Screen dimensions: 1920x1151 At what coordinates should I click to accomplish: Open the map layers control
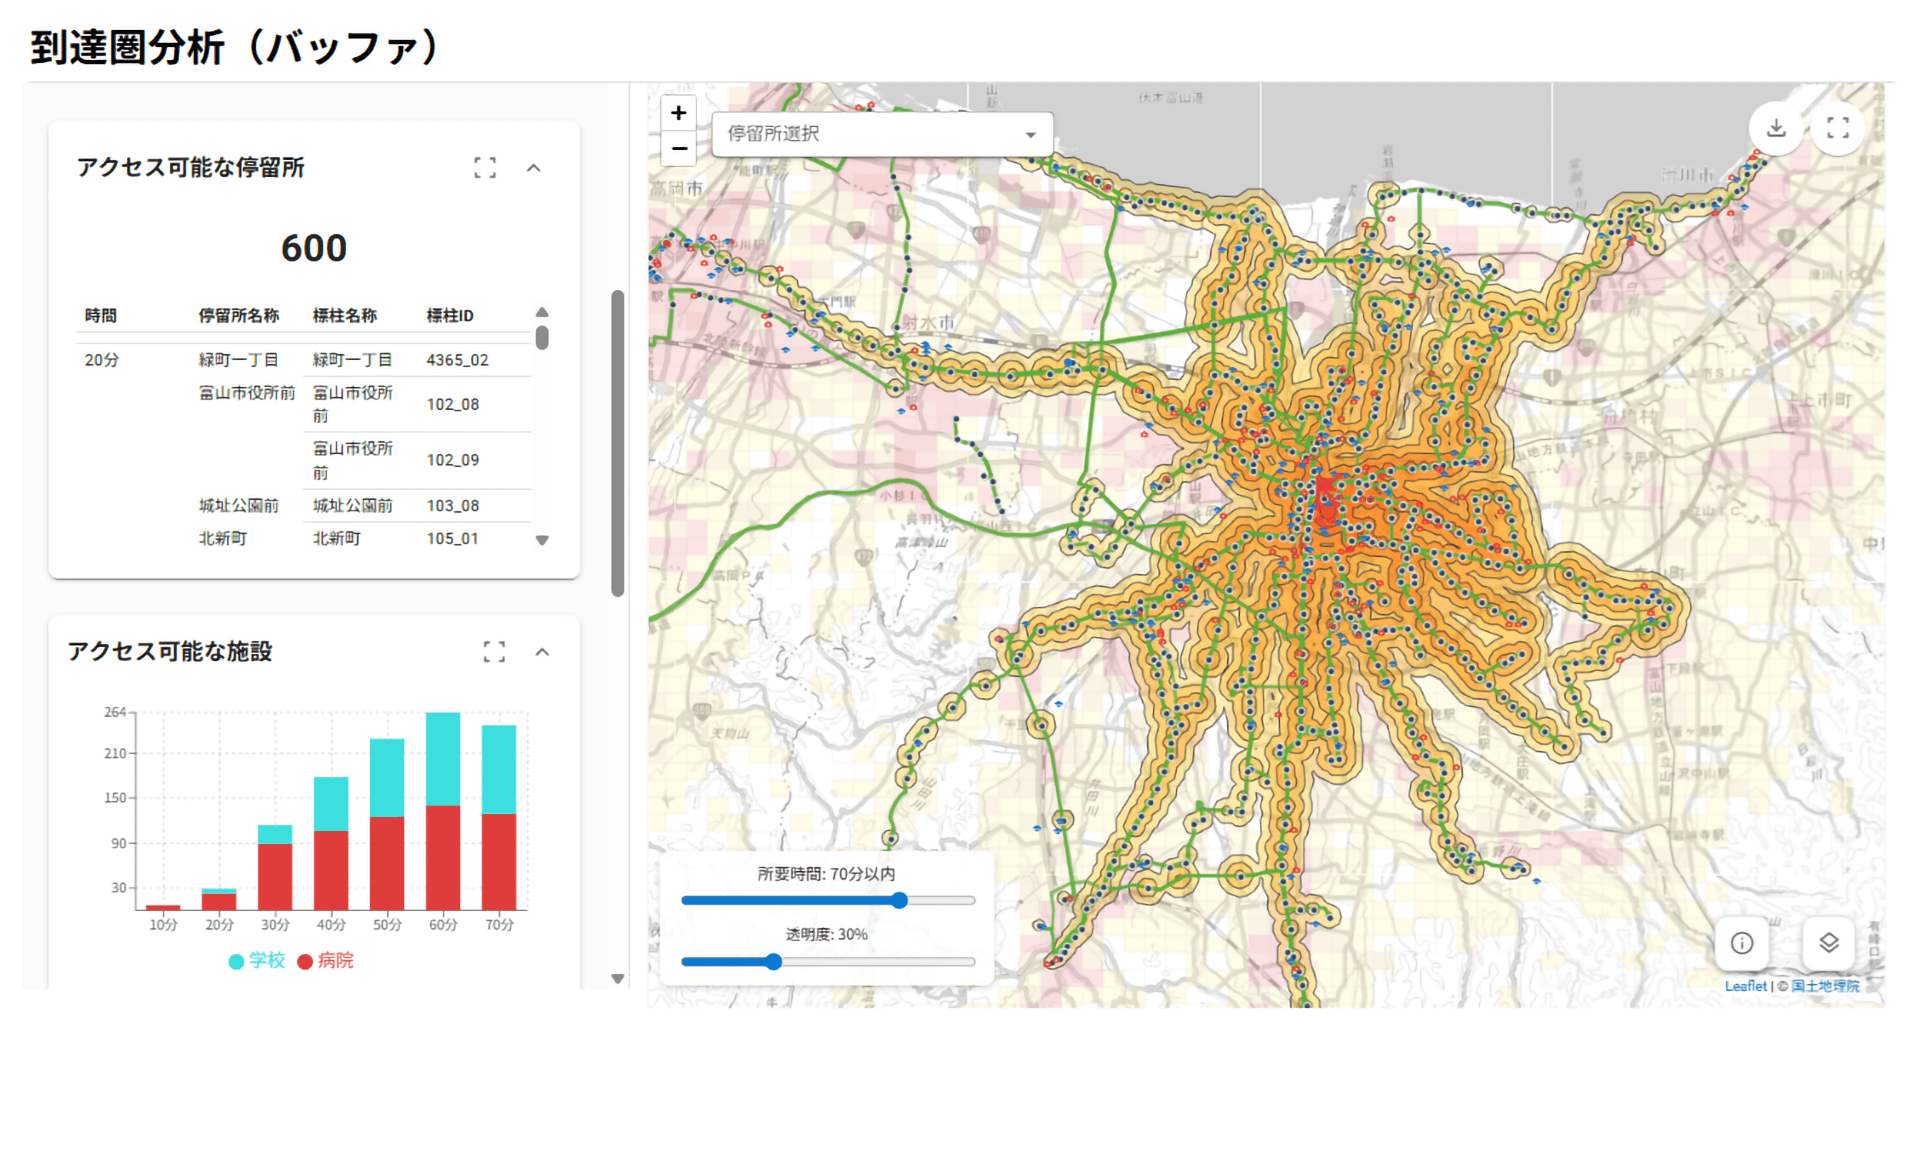(x=1829, y=943)
